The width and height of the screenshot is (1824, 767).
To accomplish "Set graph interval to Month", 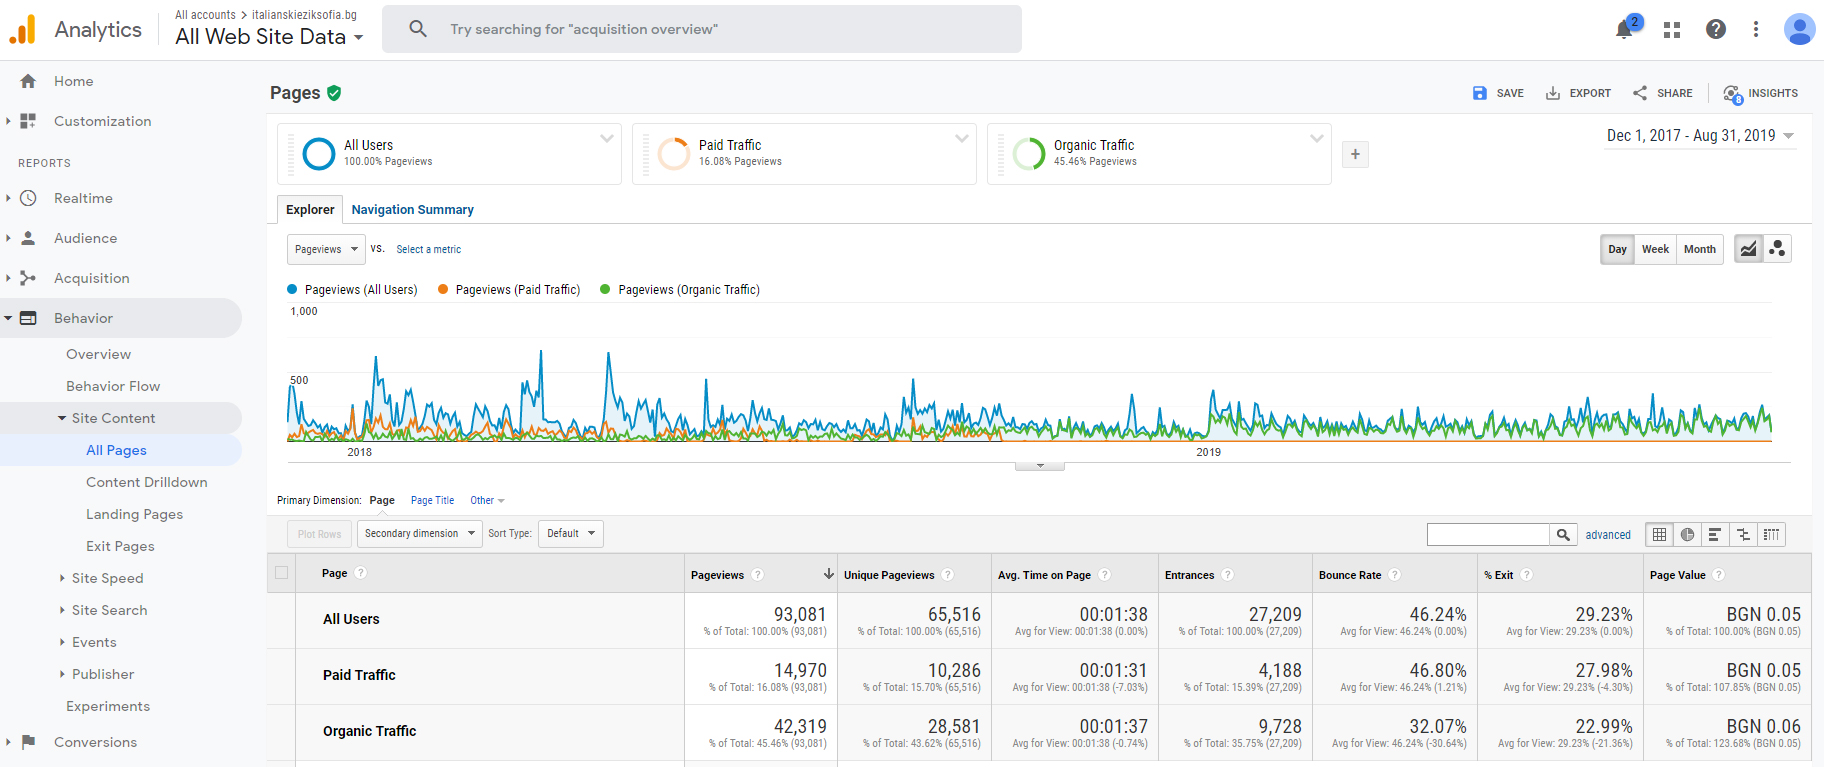I will [1699, 249].
